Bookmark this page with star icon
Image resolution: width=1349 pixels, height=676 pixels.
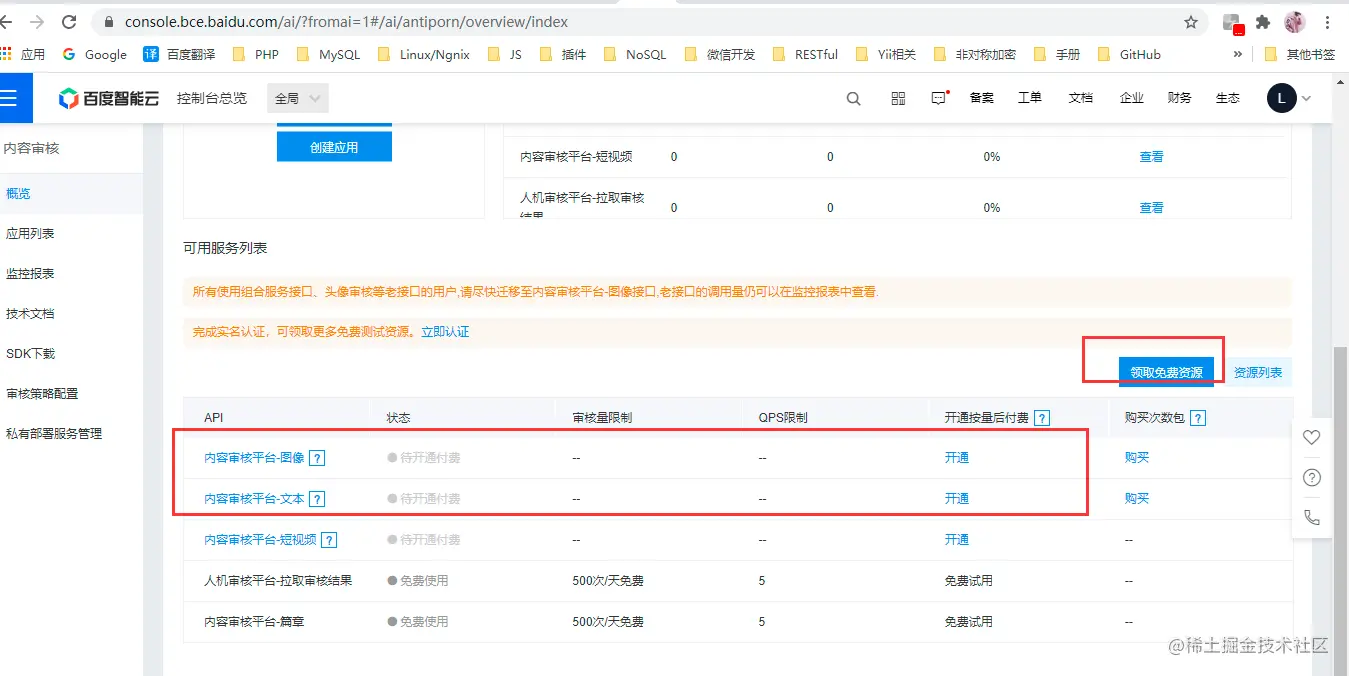[1190, 22]
